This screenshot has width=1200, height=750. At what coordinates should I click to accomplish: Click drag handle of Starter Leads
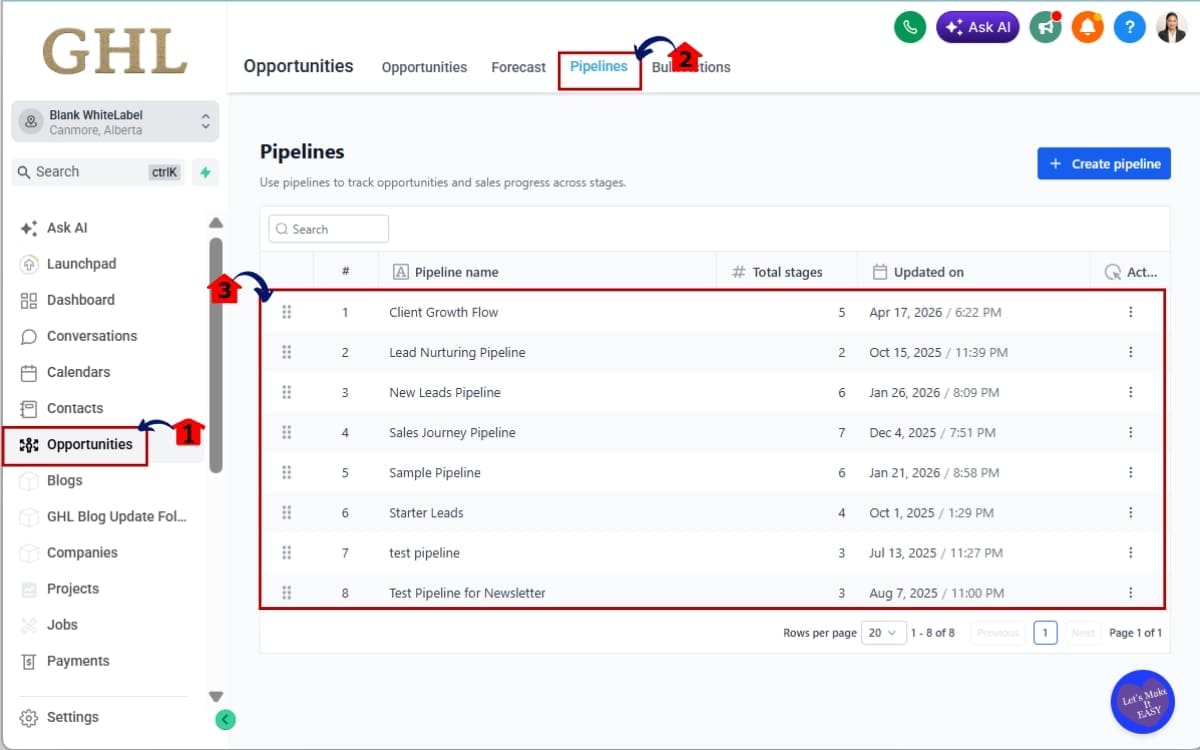click(287, 512)
